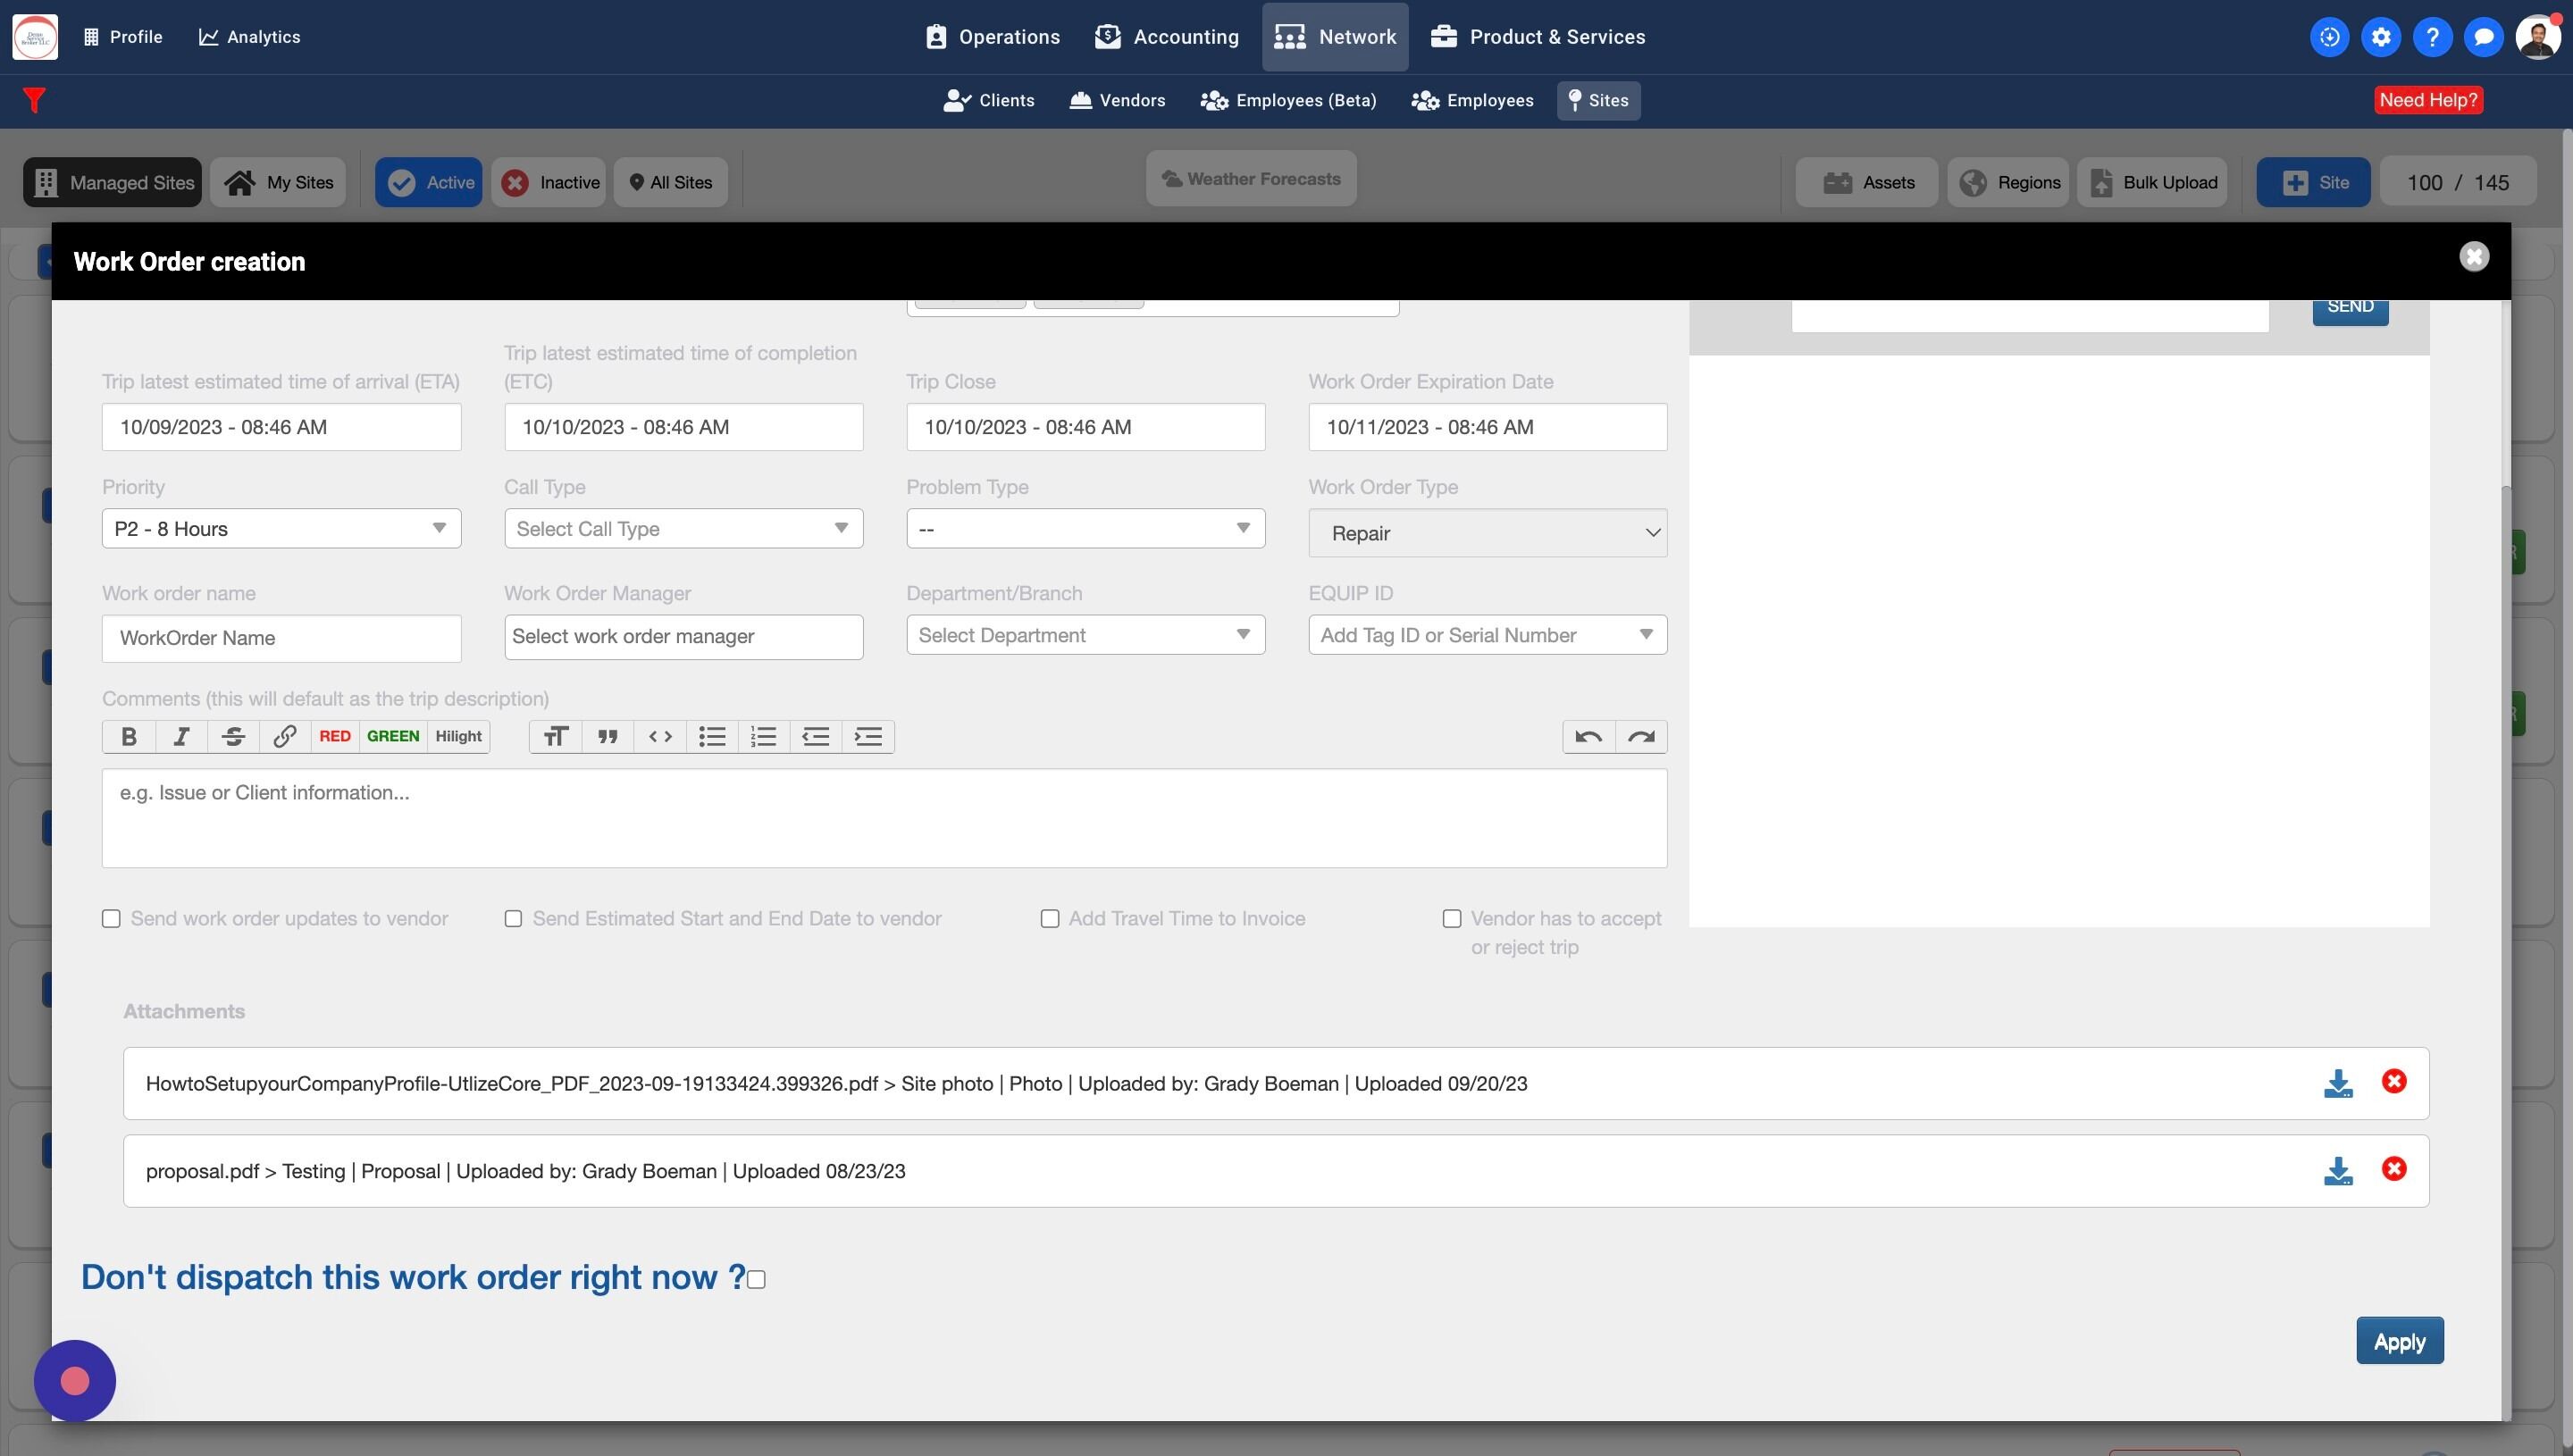The height and width of the screenshot is (1456, 2573).
Task: Insert a bulleted list in comments
Action: 712,737
